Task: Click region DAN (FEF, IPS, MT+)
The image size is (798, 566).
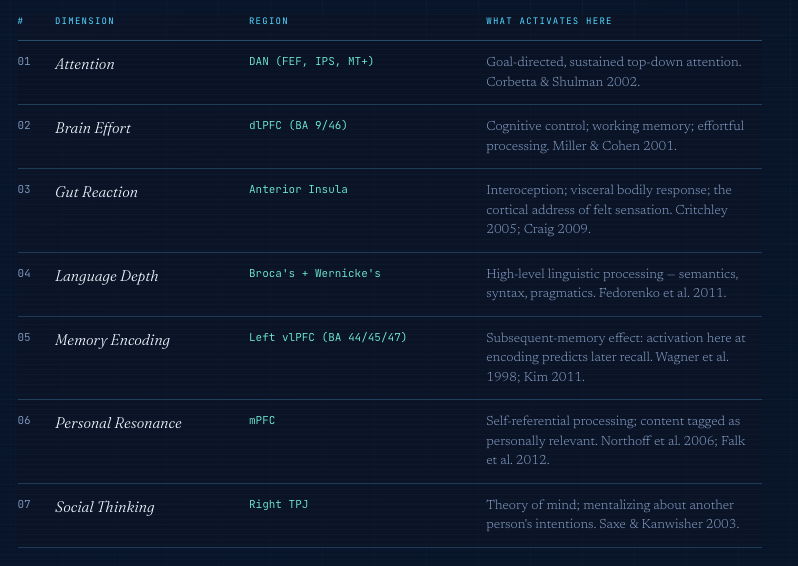Action: tap(311, 62)
